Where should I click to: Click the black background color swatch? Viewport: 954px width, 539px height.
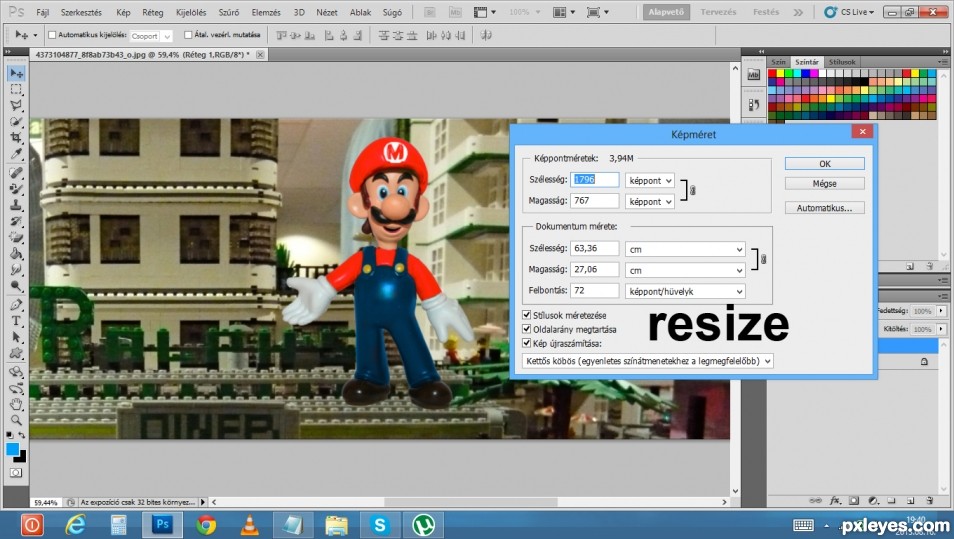[21, 457]
